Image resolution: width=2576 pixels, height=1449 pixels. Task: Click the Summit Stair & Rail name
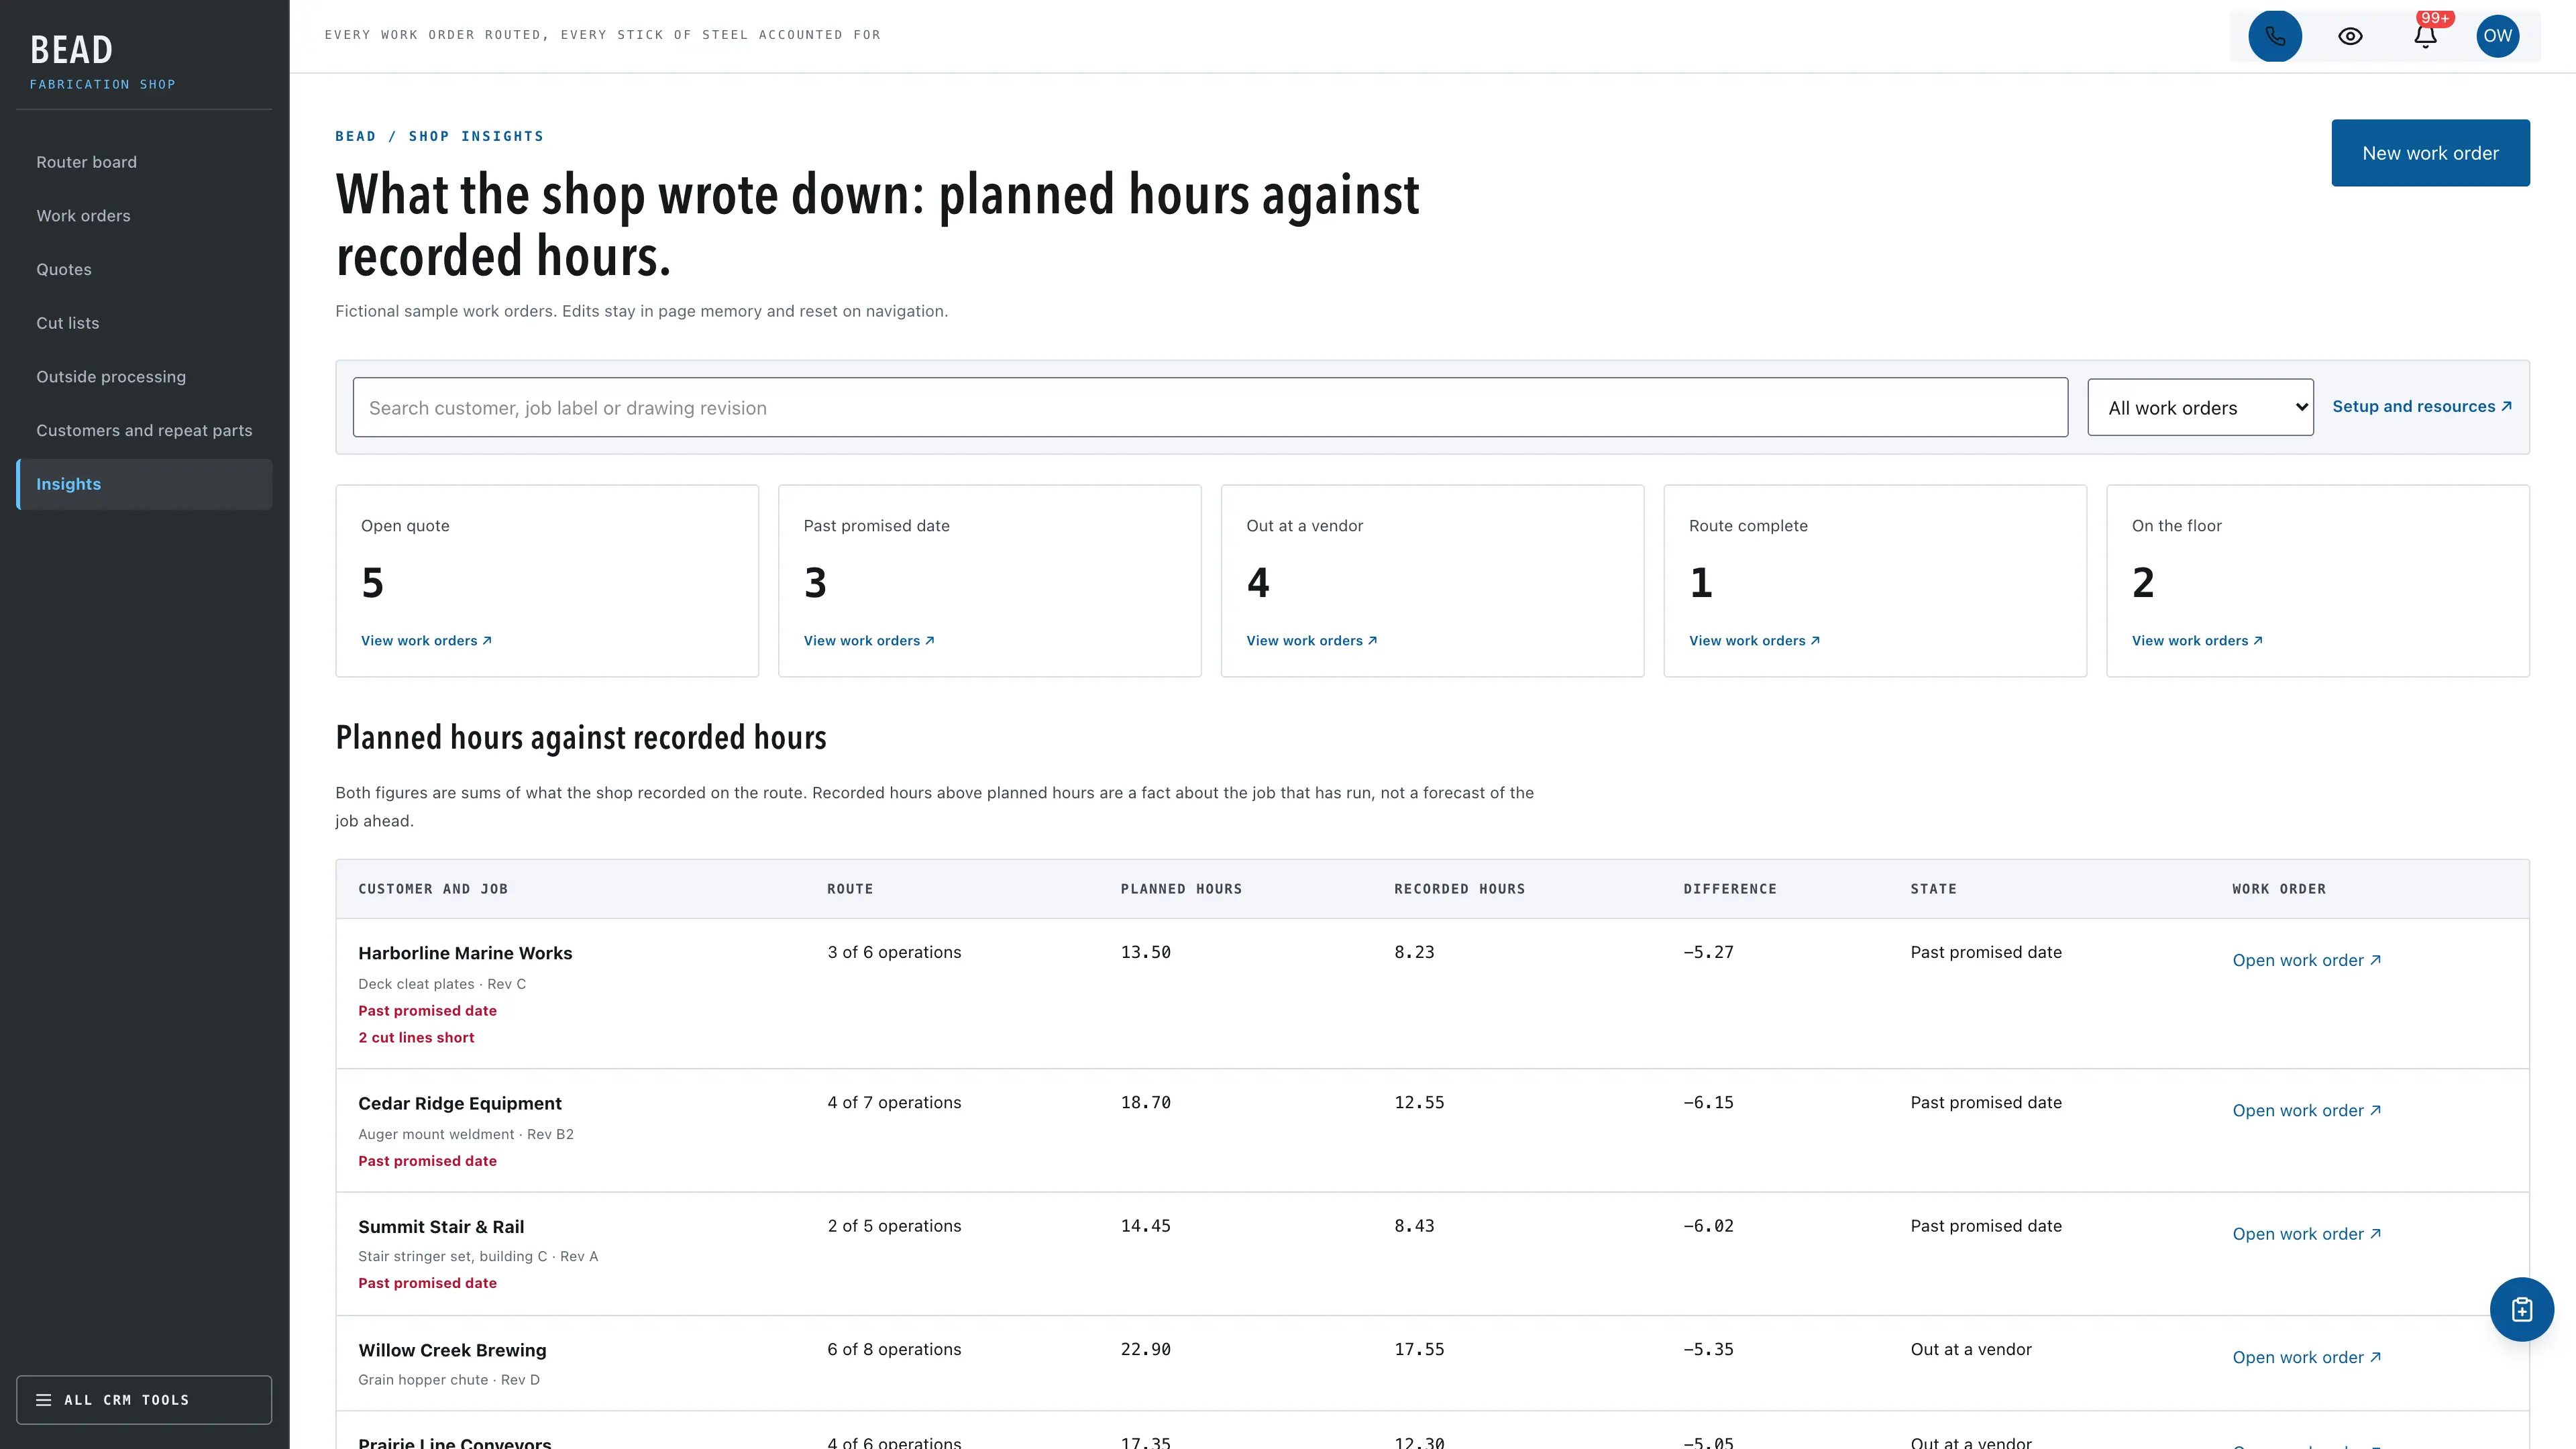pos(441,1227)
